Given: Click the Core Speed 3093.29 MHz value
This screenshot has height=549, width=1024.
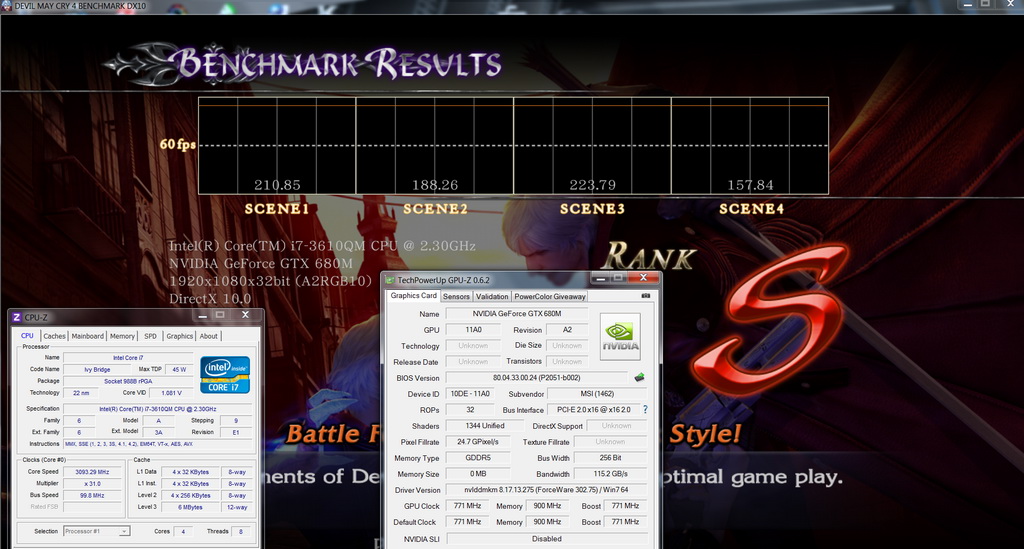Looking at the screenshot, I should pyautogui.click(x=92, y=472).
